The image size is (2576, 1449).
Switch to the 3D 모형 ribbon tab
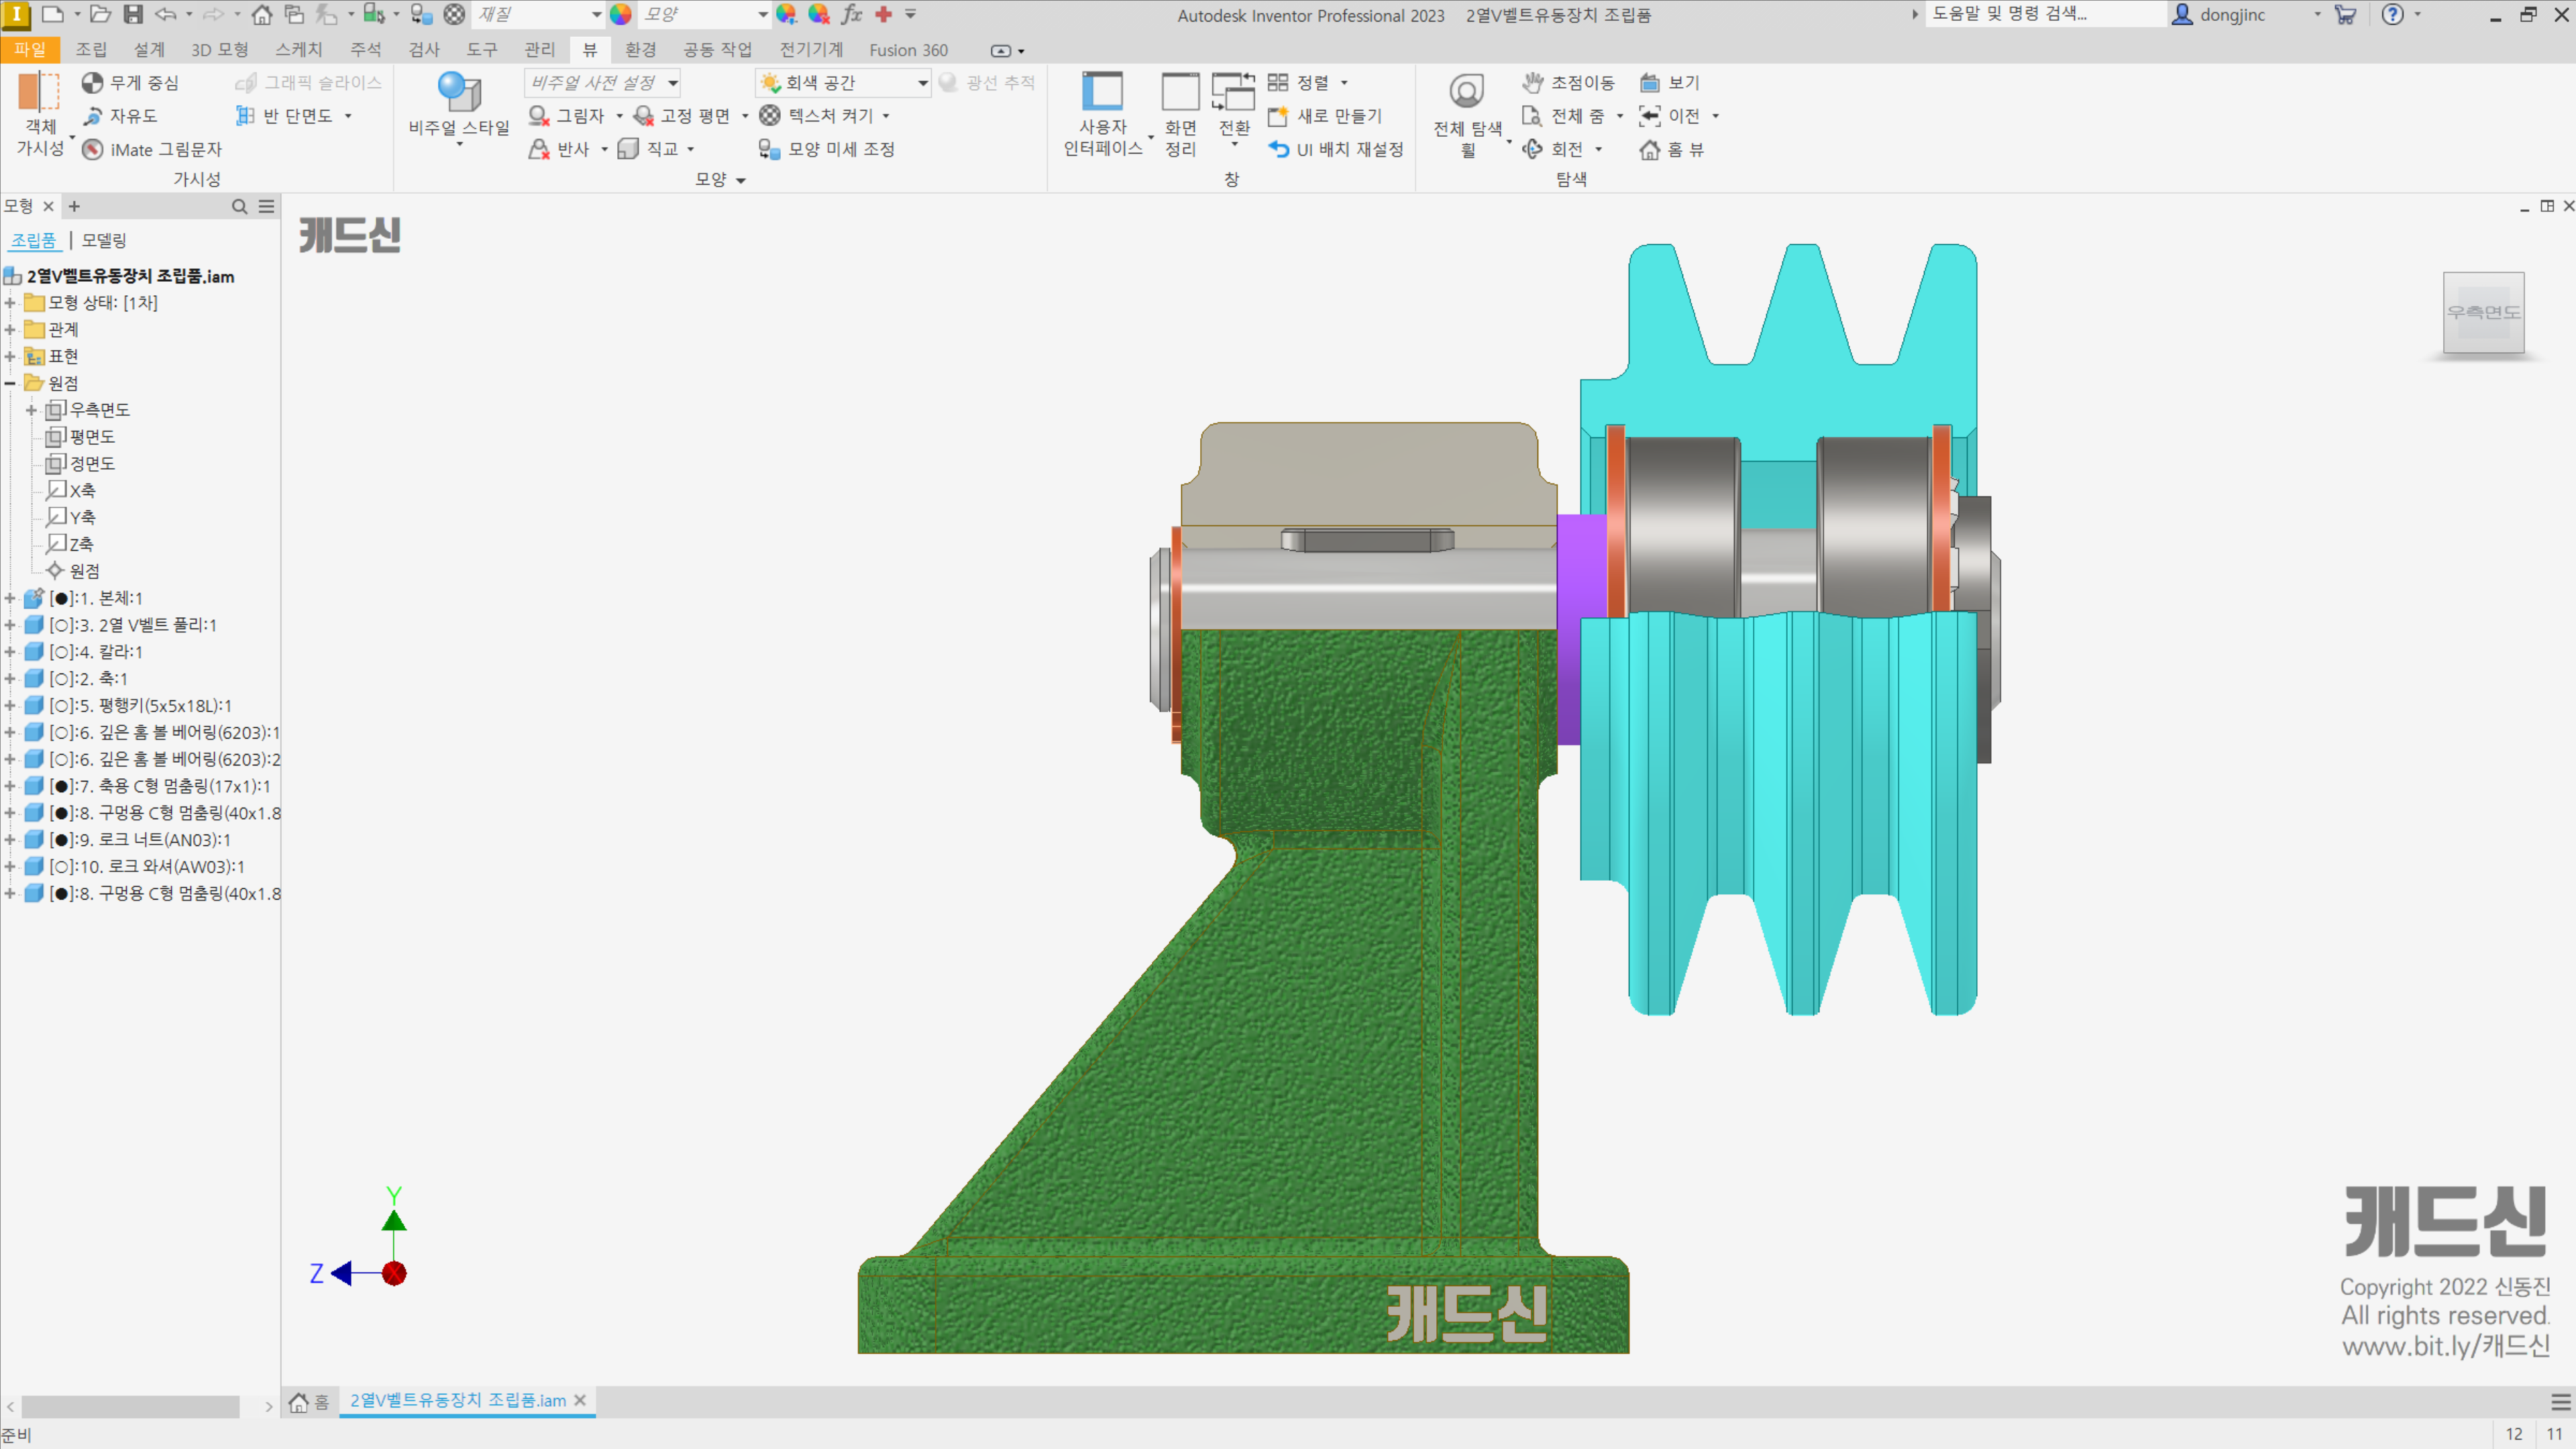tap(219, 50)
